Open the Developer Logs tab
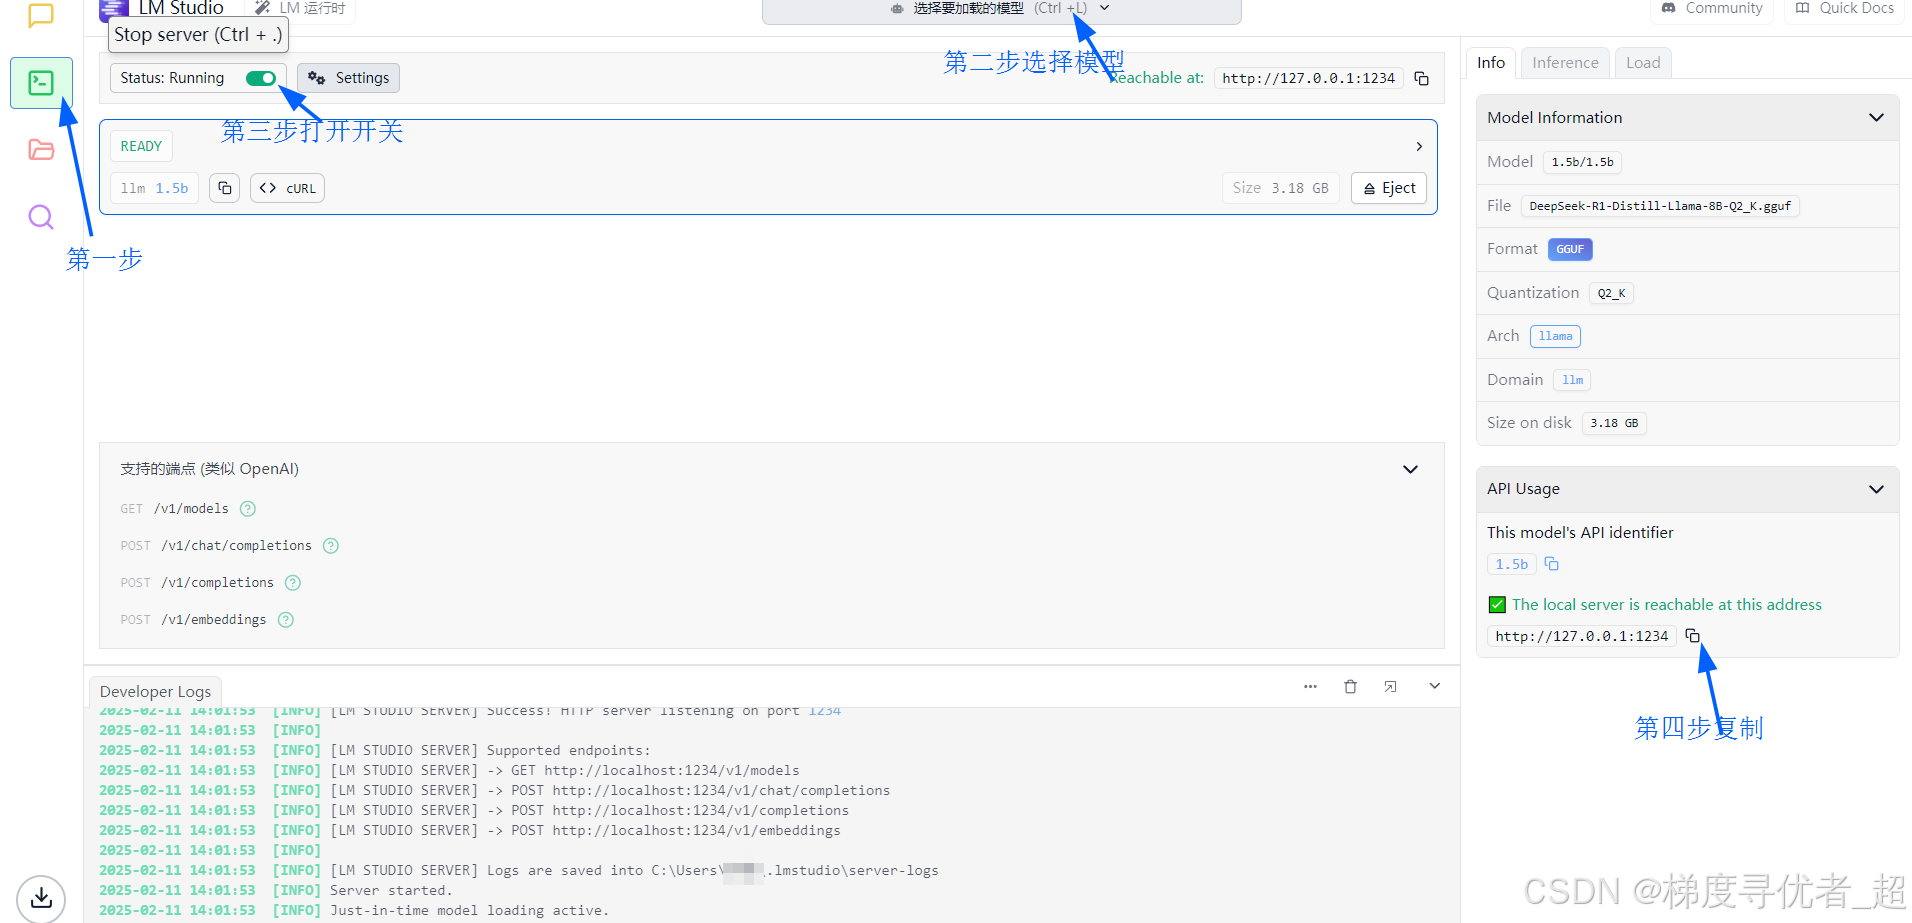 point(156,692)
